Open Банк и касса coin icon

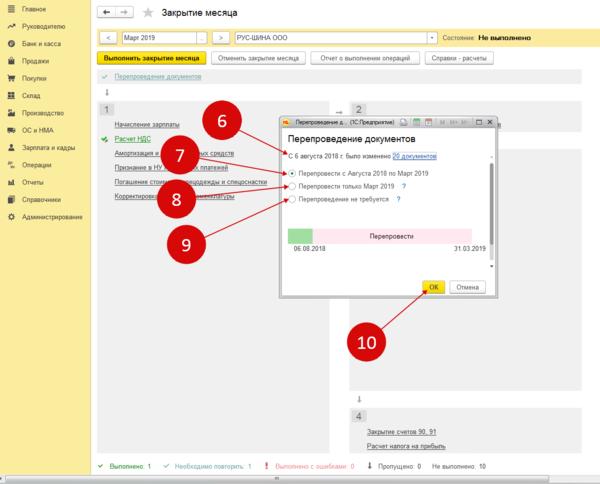tap(11, 44)
